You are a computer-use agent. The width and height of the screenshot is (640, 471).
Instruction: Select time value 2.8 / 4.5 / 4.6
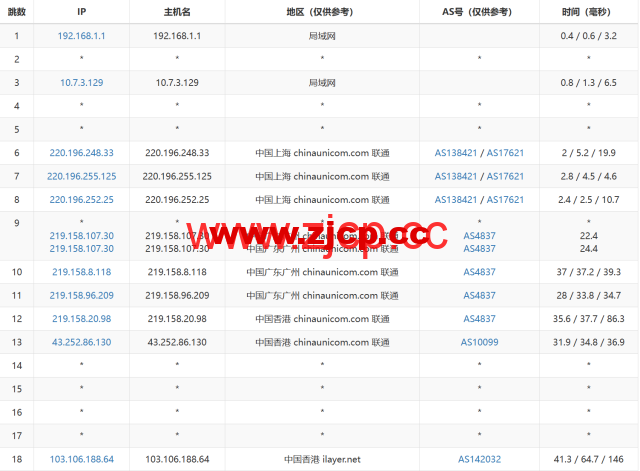coord(589,176)
